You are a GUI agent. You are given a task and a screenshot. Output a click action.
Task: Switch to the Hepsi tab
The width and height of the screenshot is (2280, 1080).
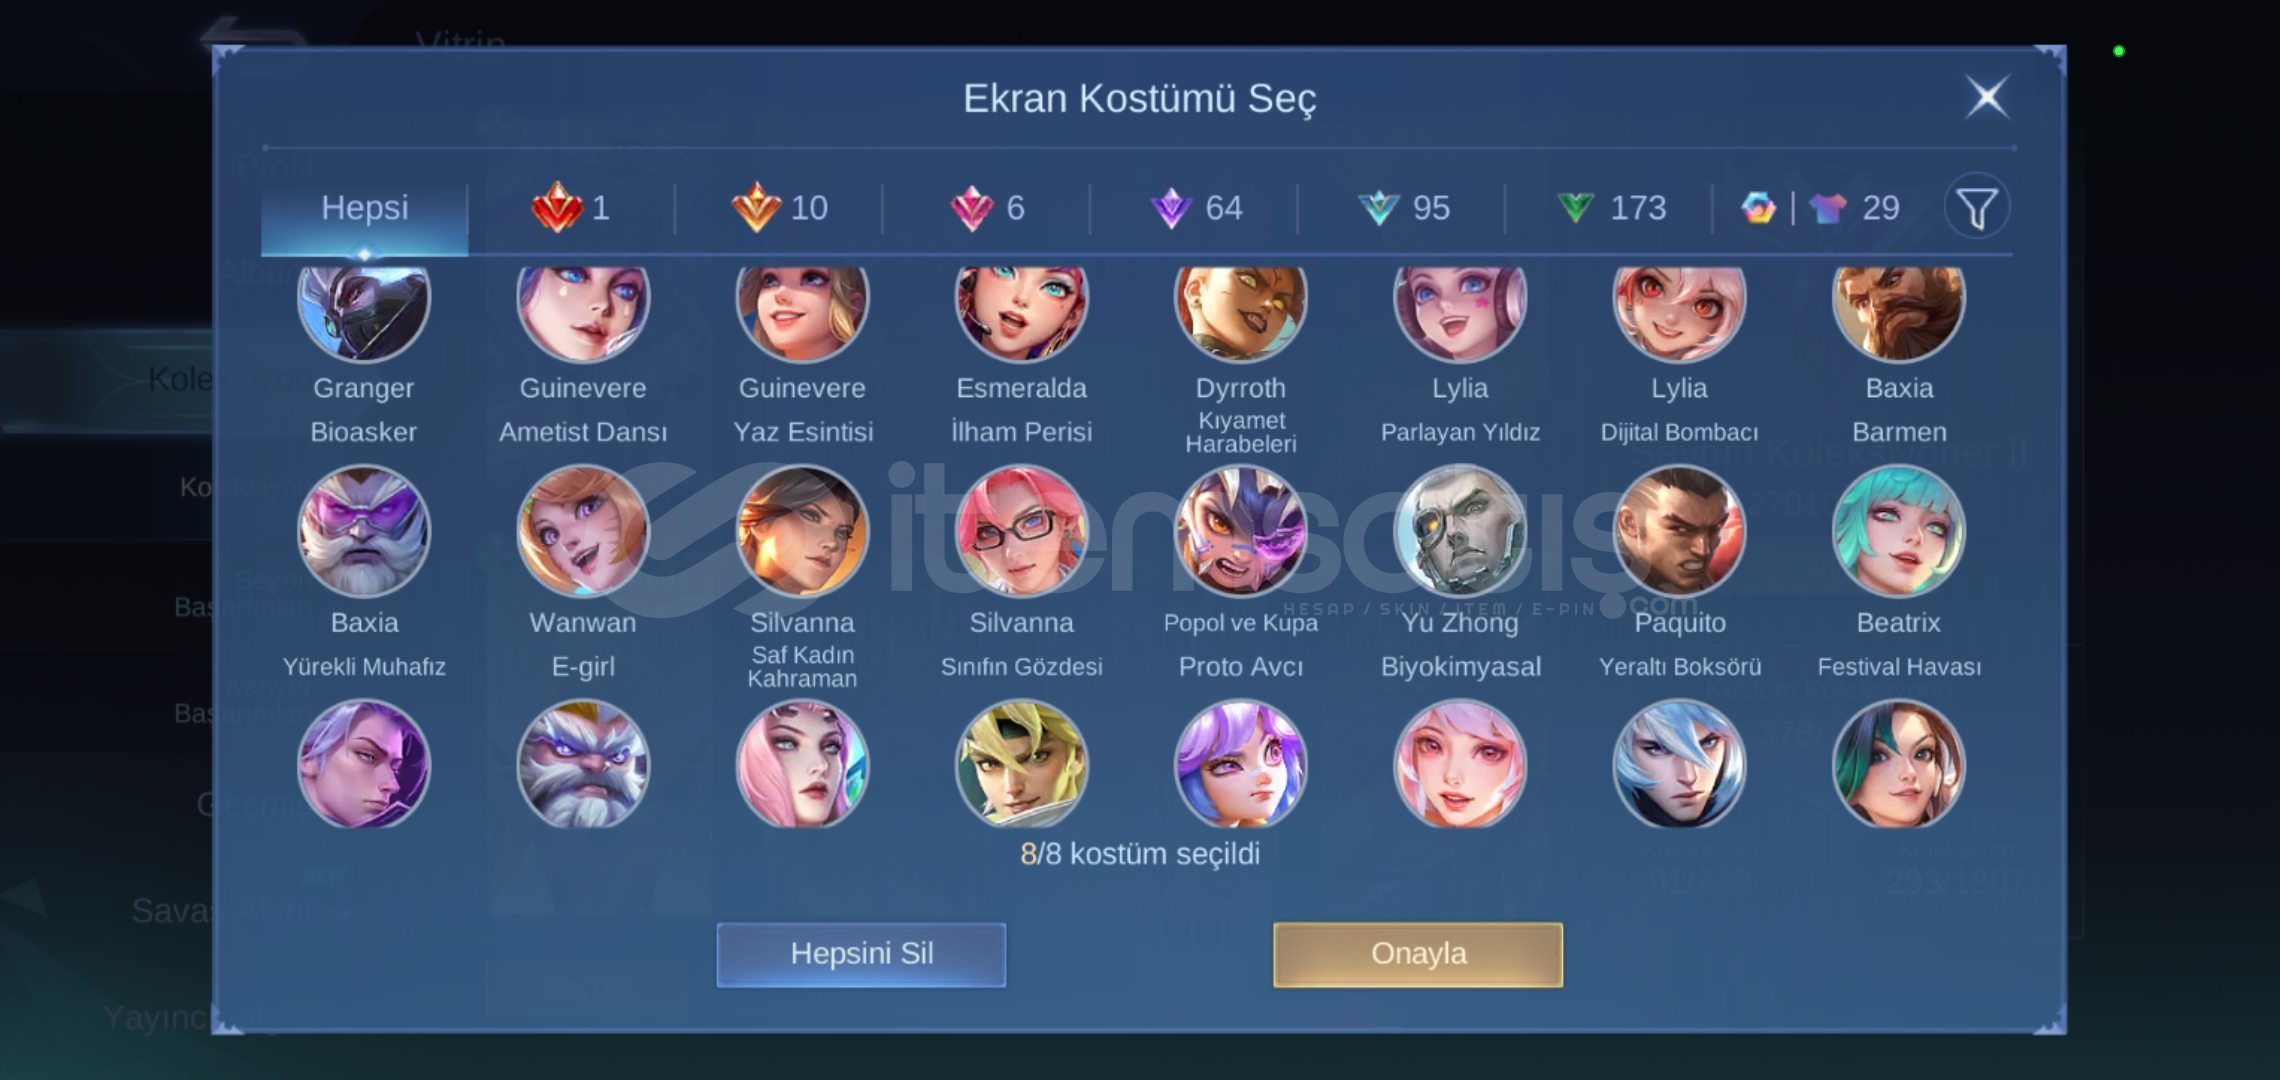click(x=364, y=208)
